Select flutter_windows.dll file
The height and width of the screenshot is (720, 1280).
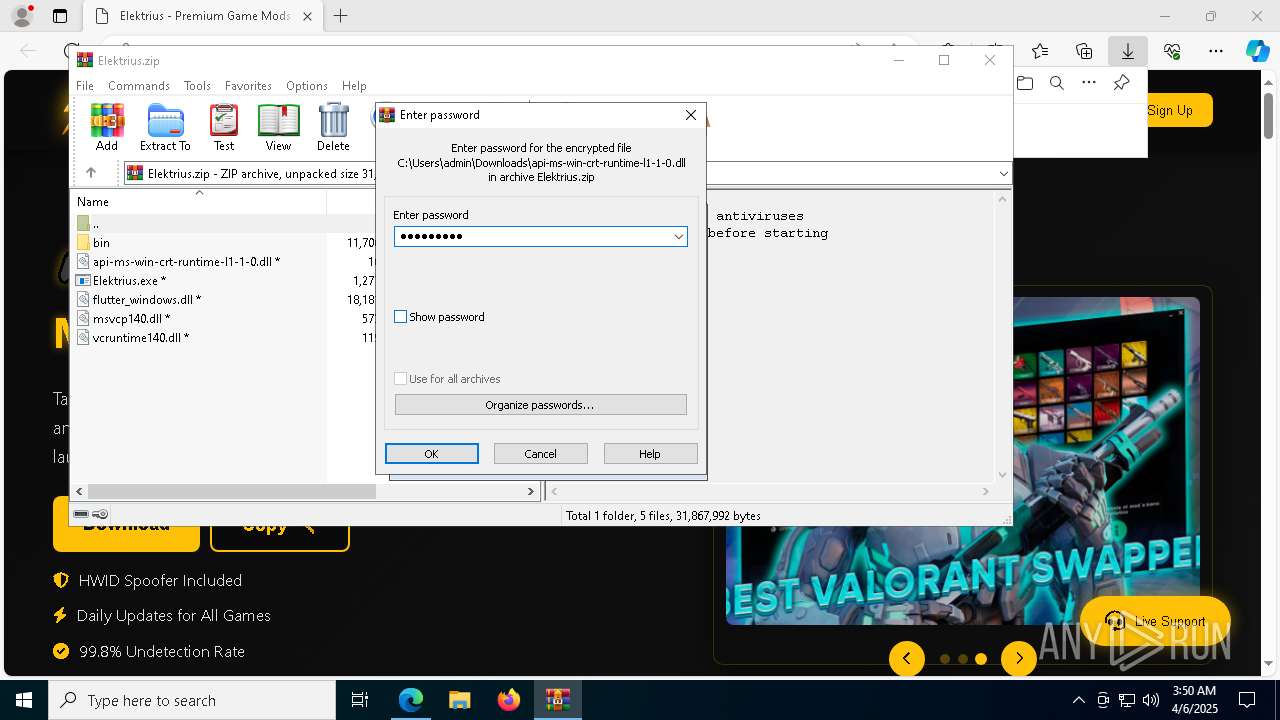pyautogui.click(x=147, y=299)
